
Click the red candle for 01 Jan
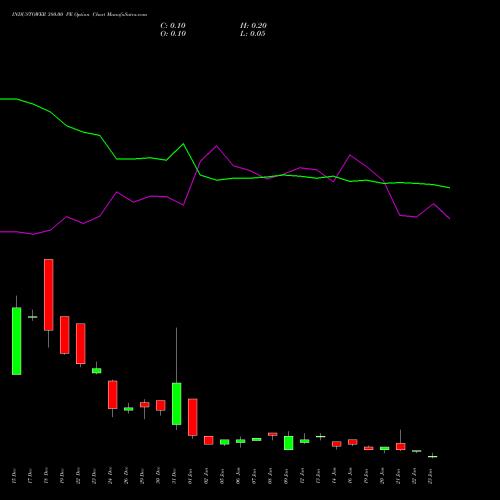click(193, 417)
